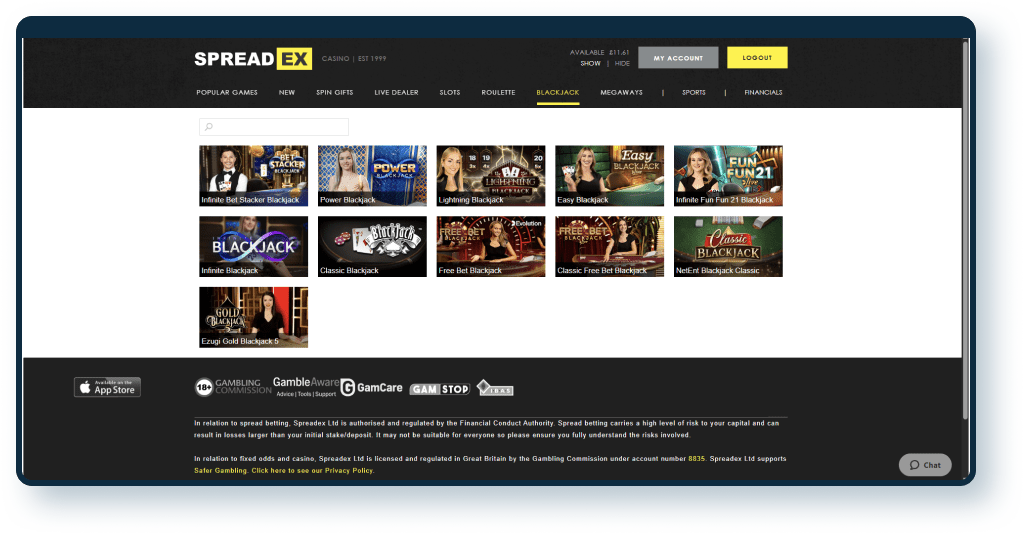Image resolution: width=1024 pixels, height=534 pixels.
Task: Open the Megaways tab
Action: (x=621, y=93)
